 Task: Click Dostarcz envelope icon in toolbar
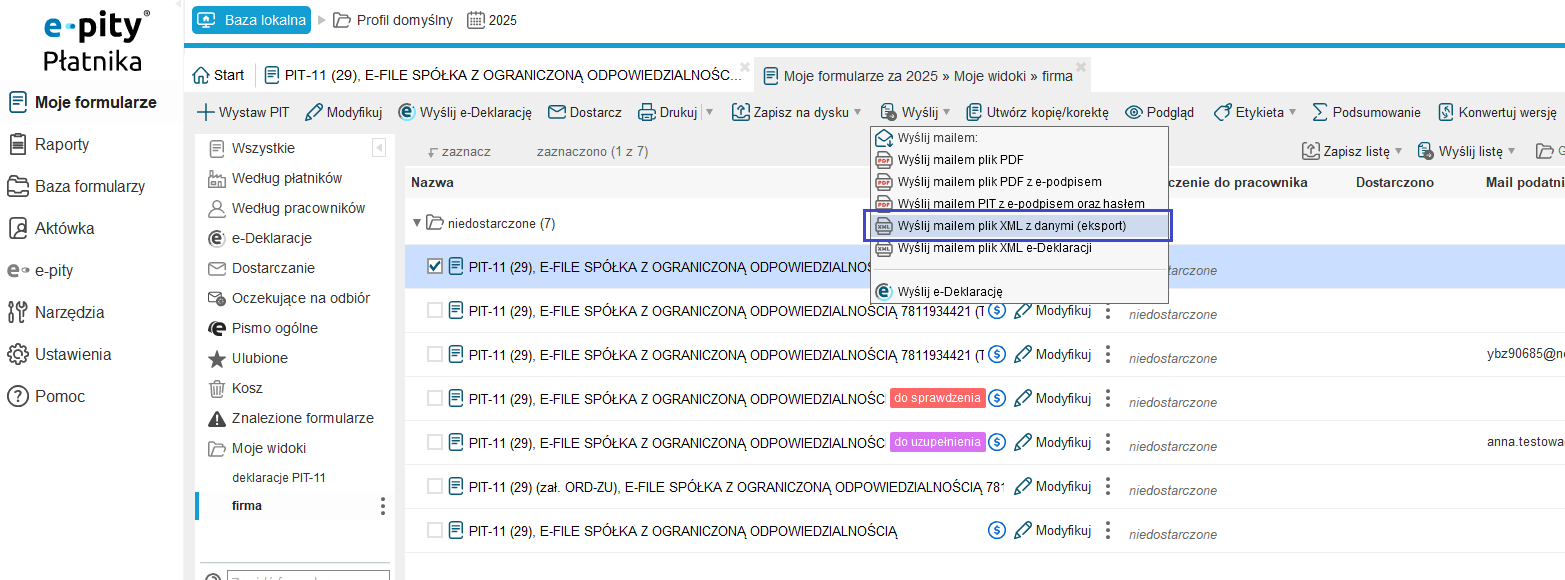(557, 113)
